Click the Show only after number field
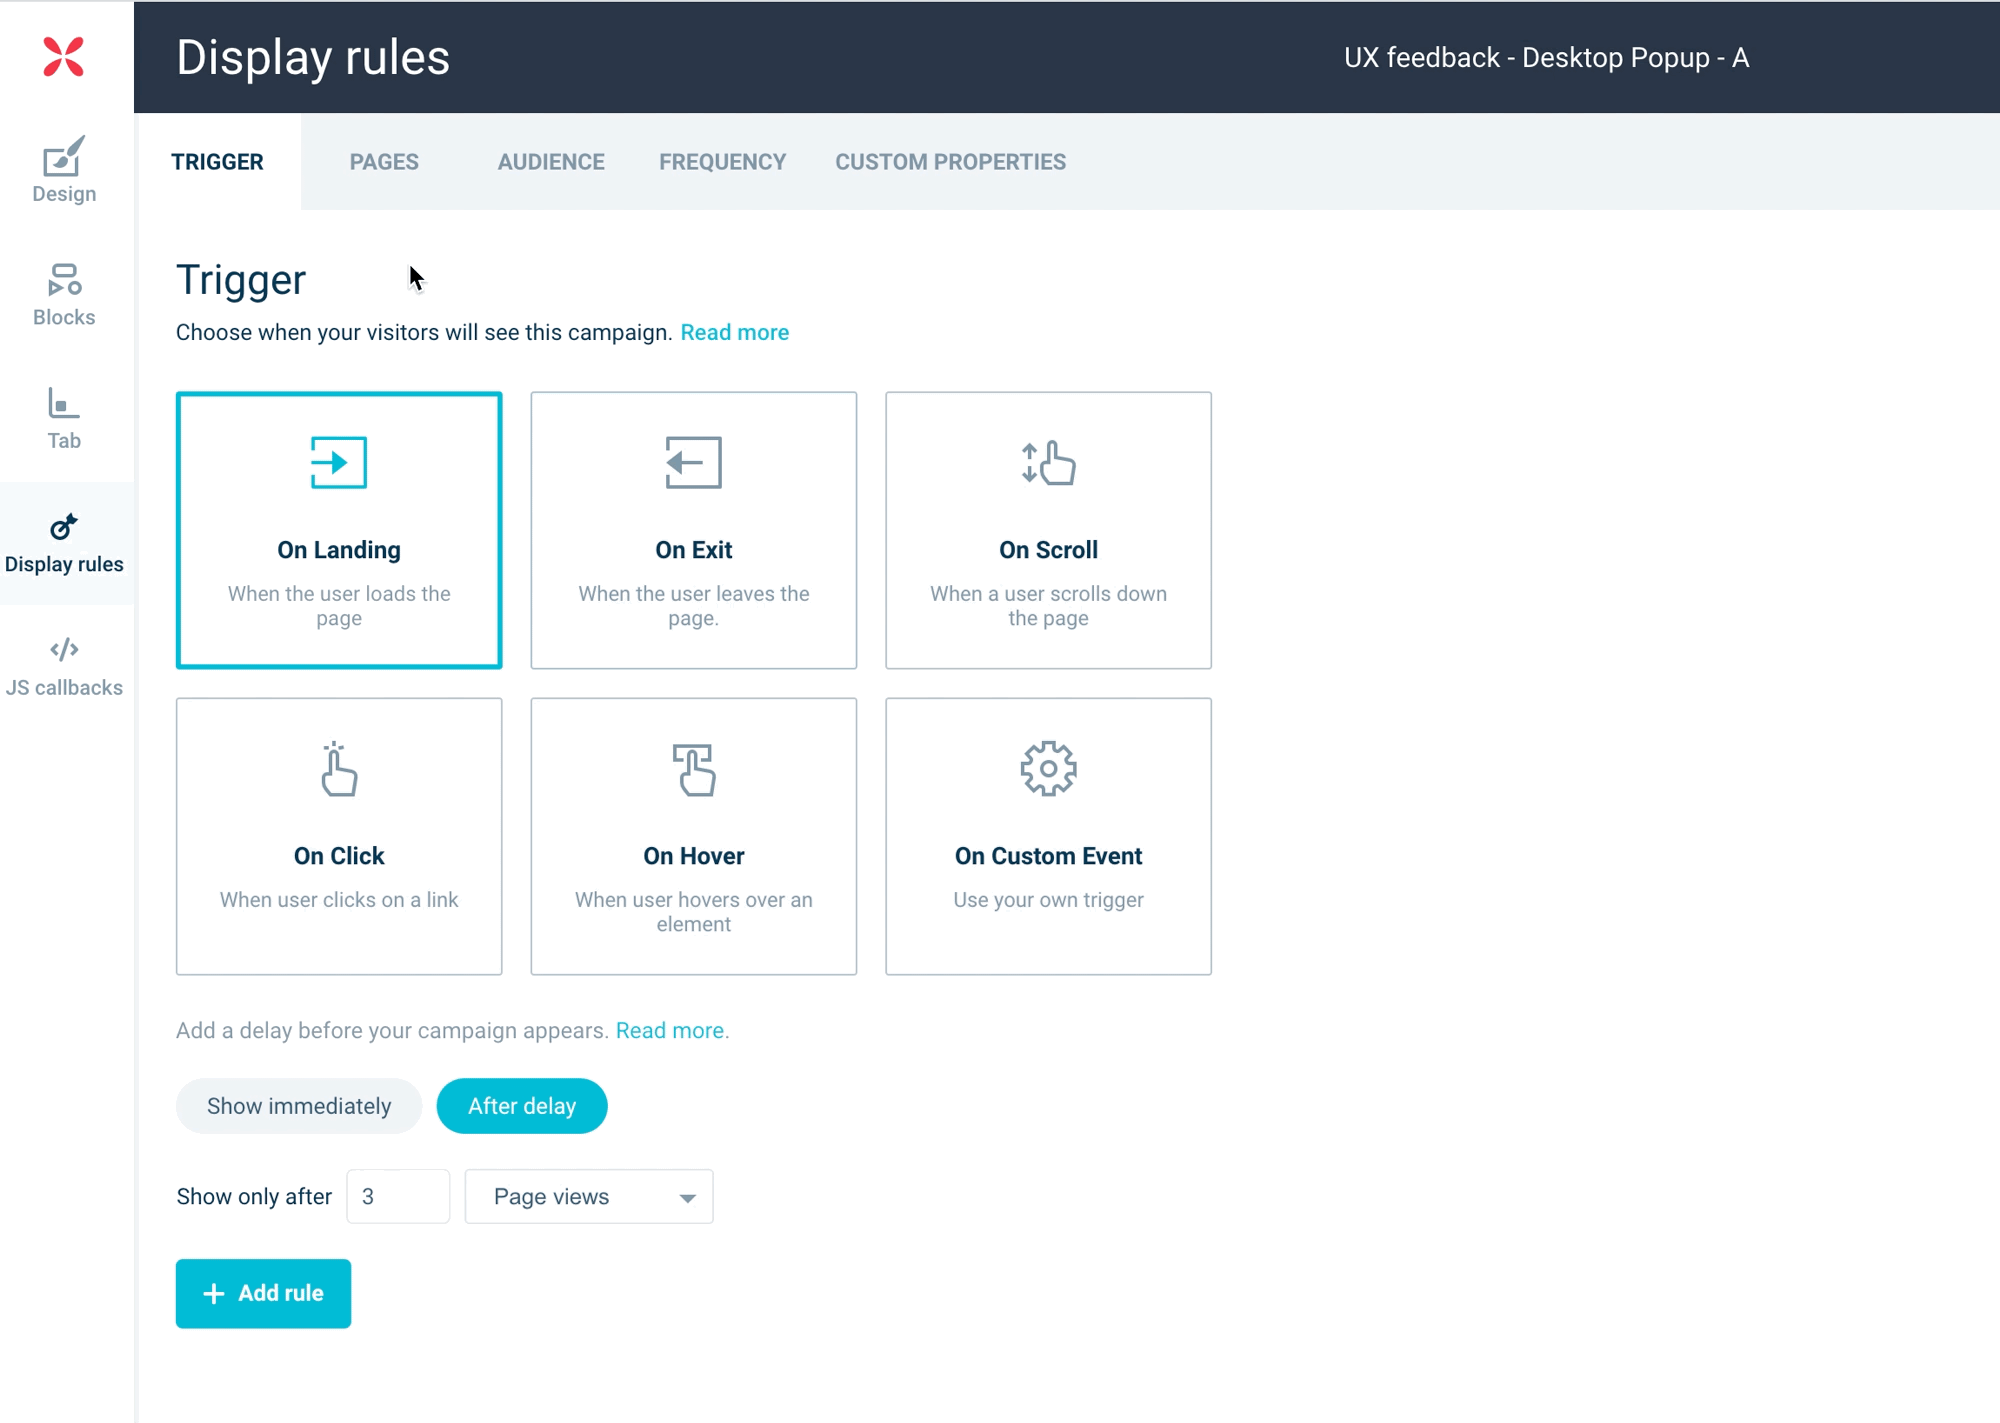Viewport: 2000px width, 1423px height. point(398,1197)
